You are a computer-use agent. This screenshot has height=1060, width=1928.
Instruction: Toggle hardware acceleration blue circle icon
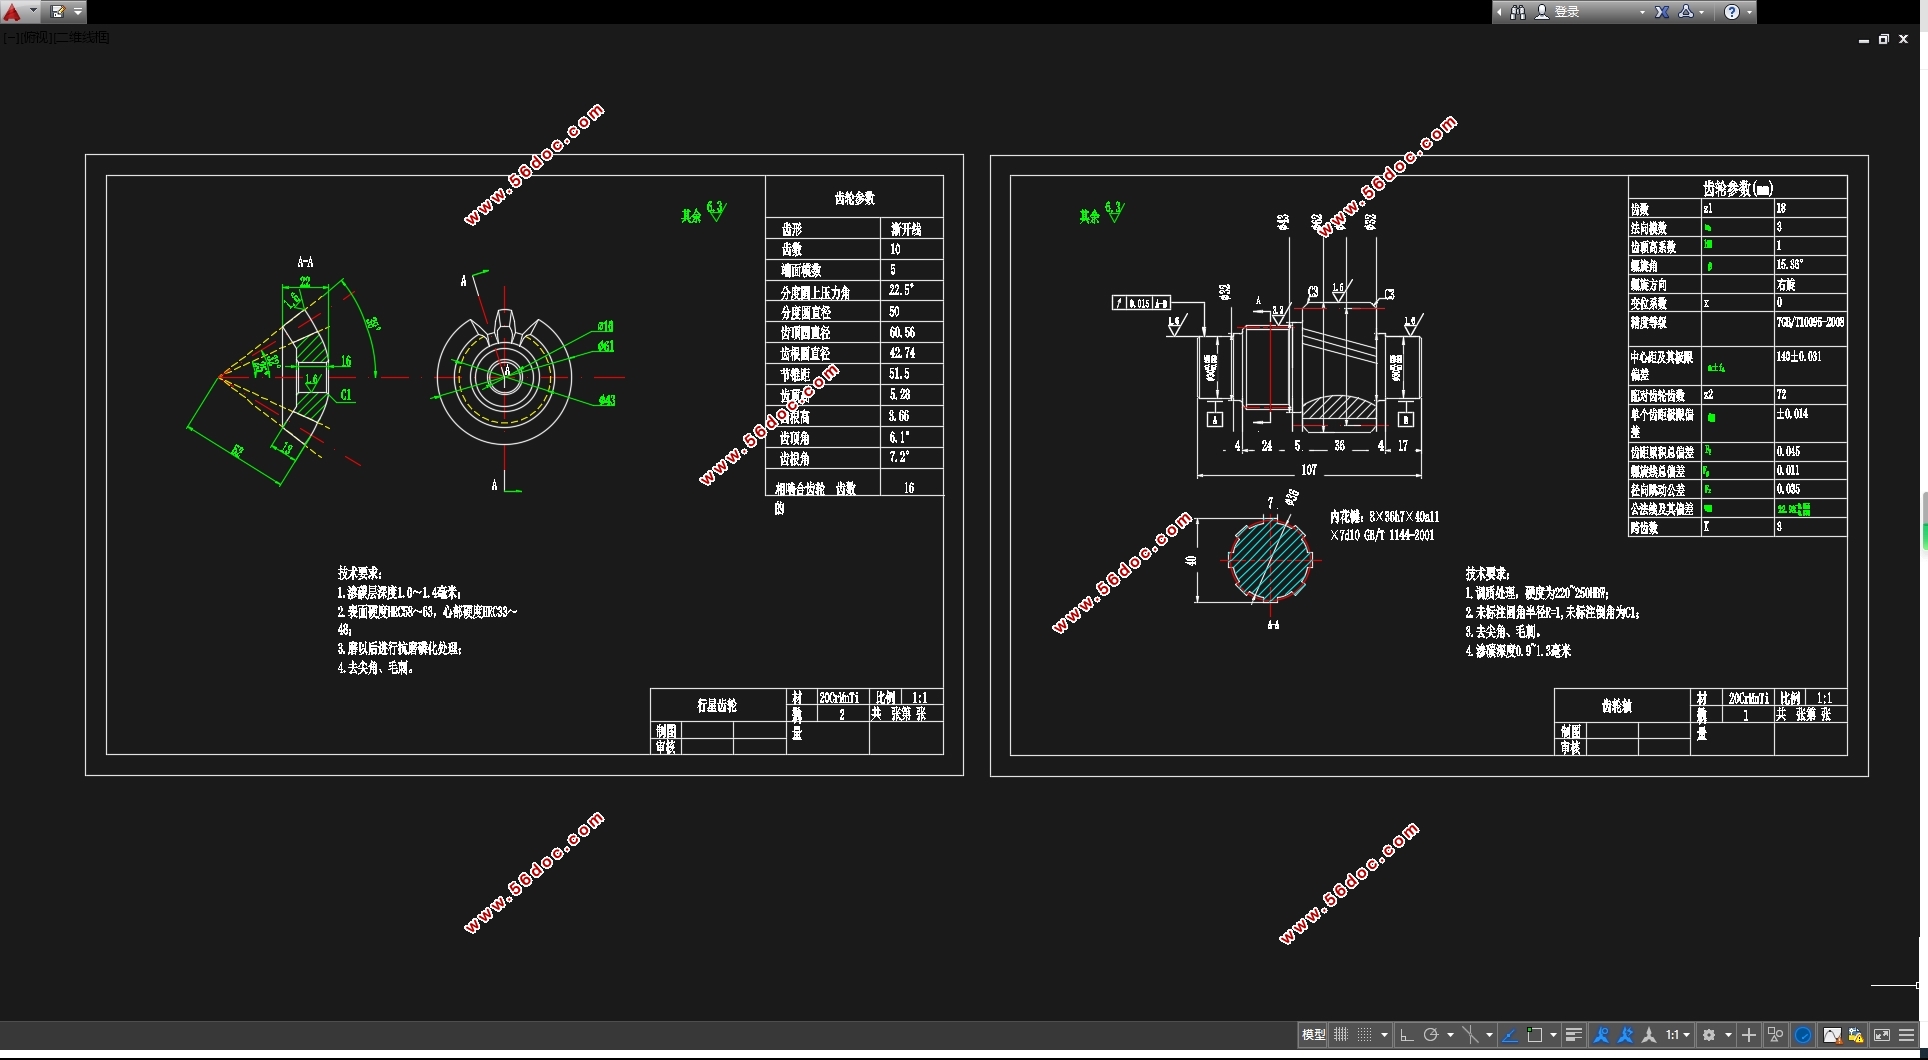coord(1803,1035)
